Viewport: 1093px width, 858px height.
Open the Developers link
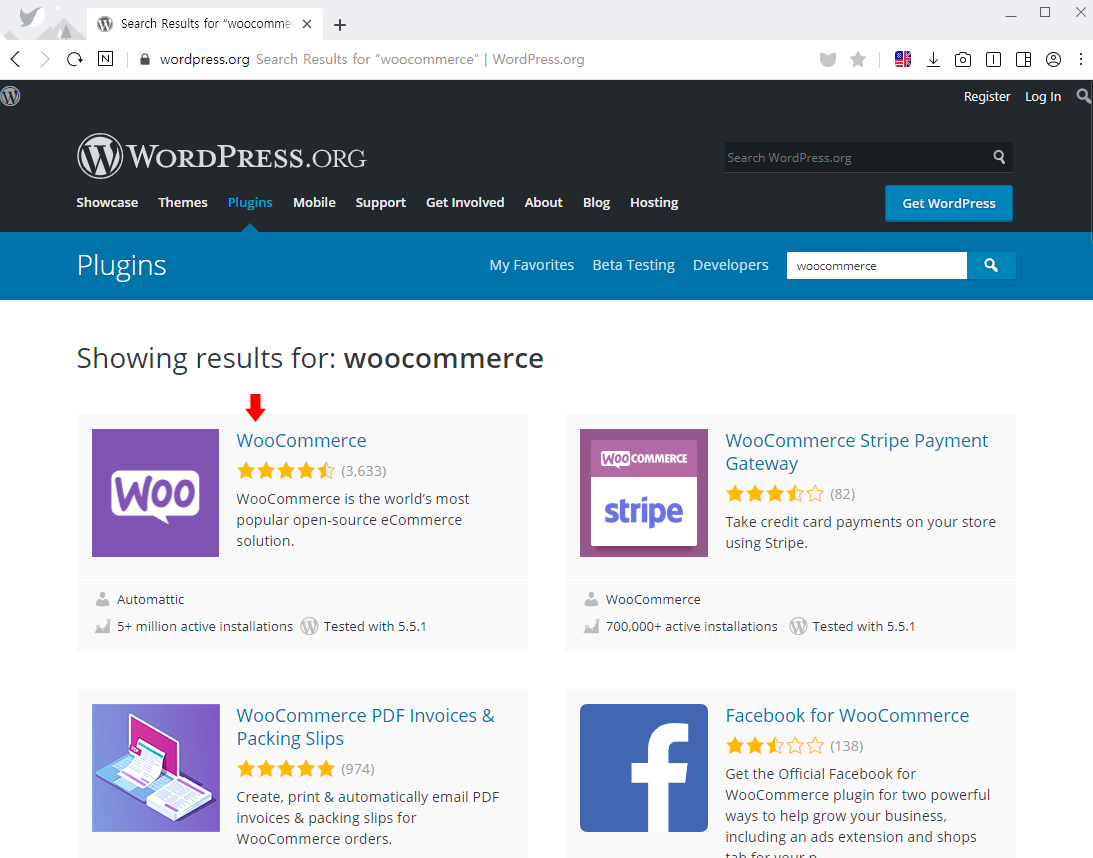pyautogui.click(x=731, y=266)
